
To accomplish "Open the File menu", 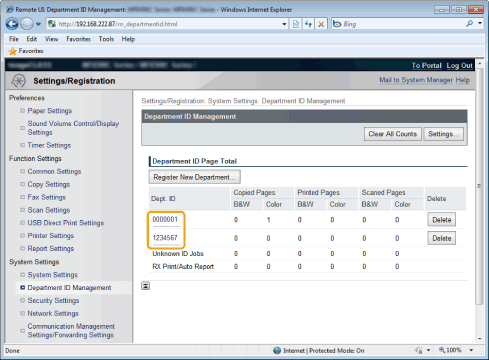I will coord(14,39).
